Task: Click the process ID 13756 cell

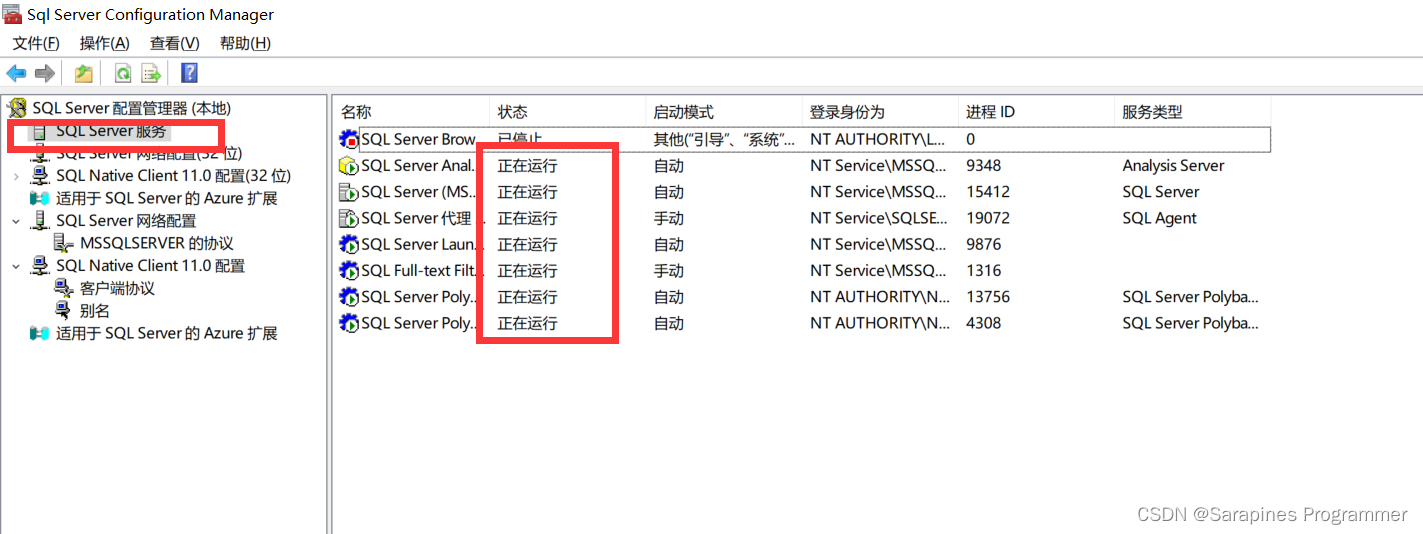Action: [x=988, y=297]
